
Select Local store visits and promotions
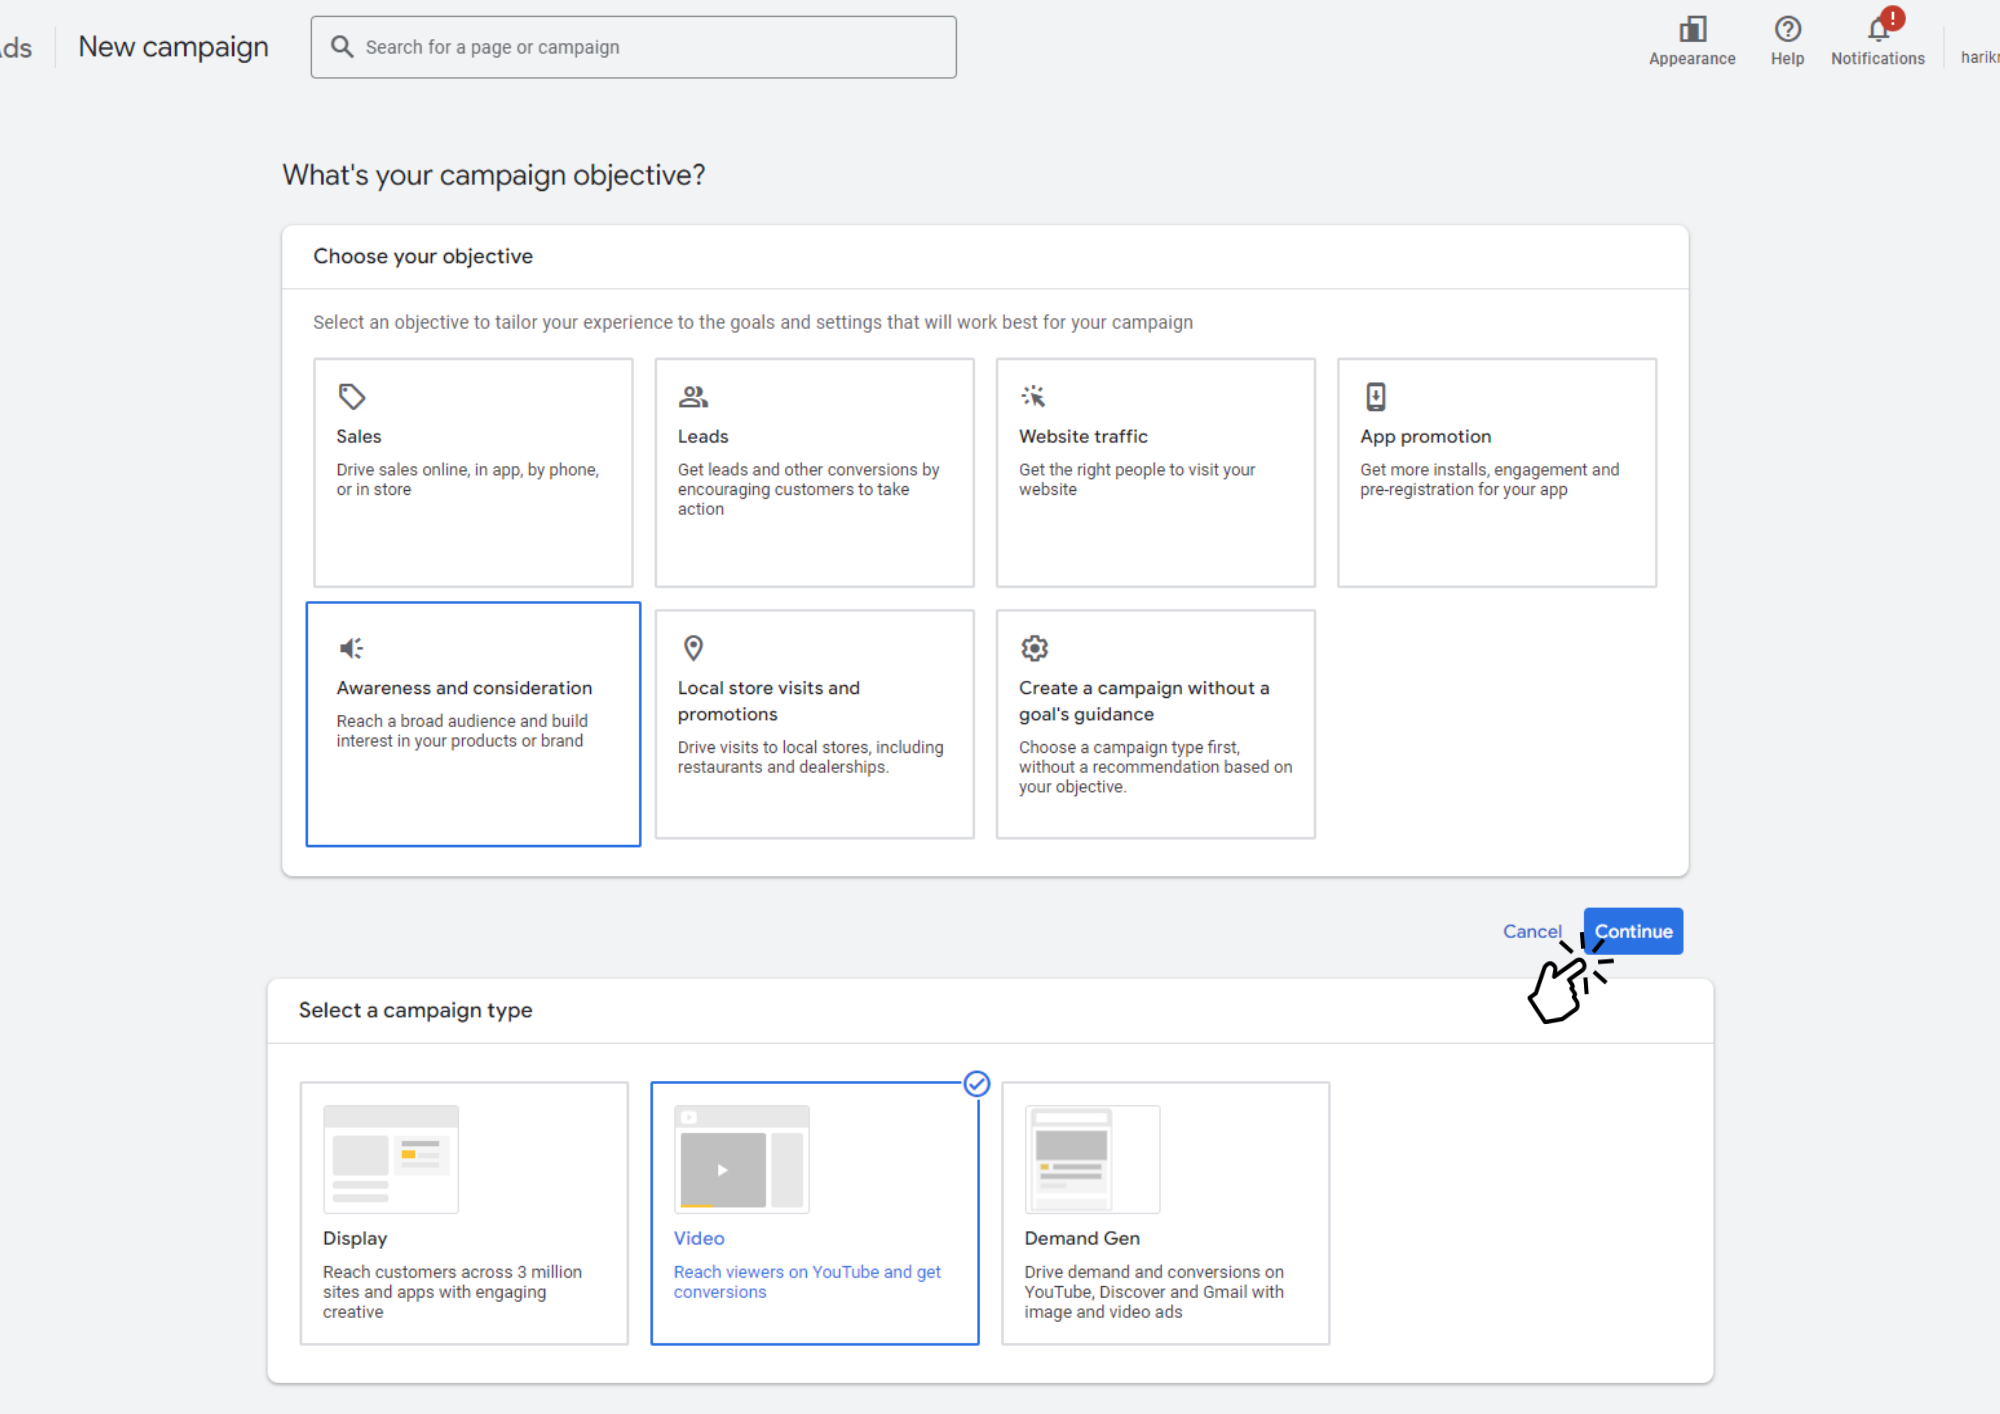(814, 724)
